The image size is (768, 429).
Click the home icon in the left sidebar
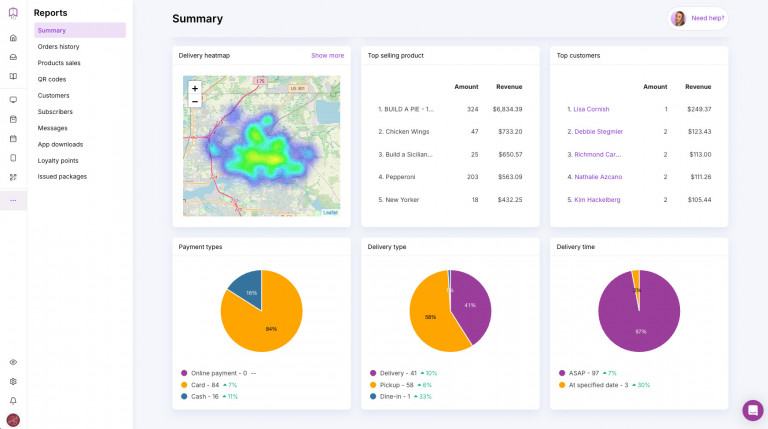(13, 38)
